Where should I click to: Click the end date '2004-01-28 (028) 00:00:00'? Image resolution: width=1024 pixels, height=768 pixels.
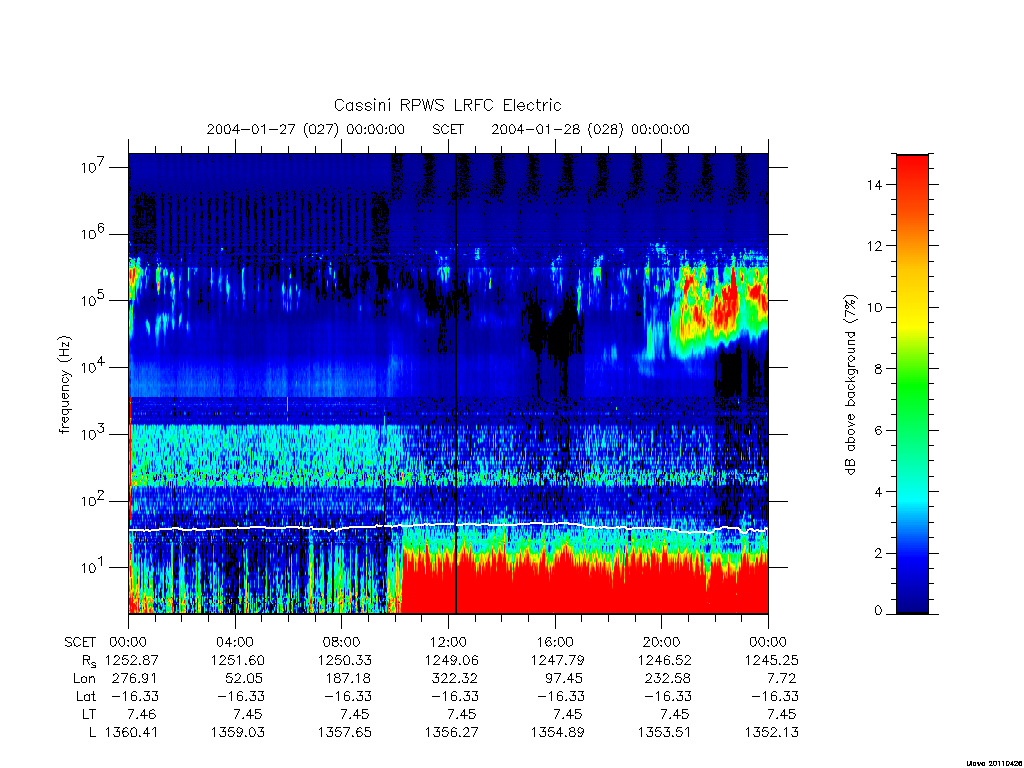[x=590, y=129]
